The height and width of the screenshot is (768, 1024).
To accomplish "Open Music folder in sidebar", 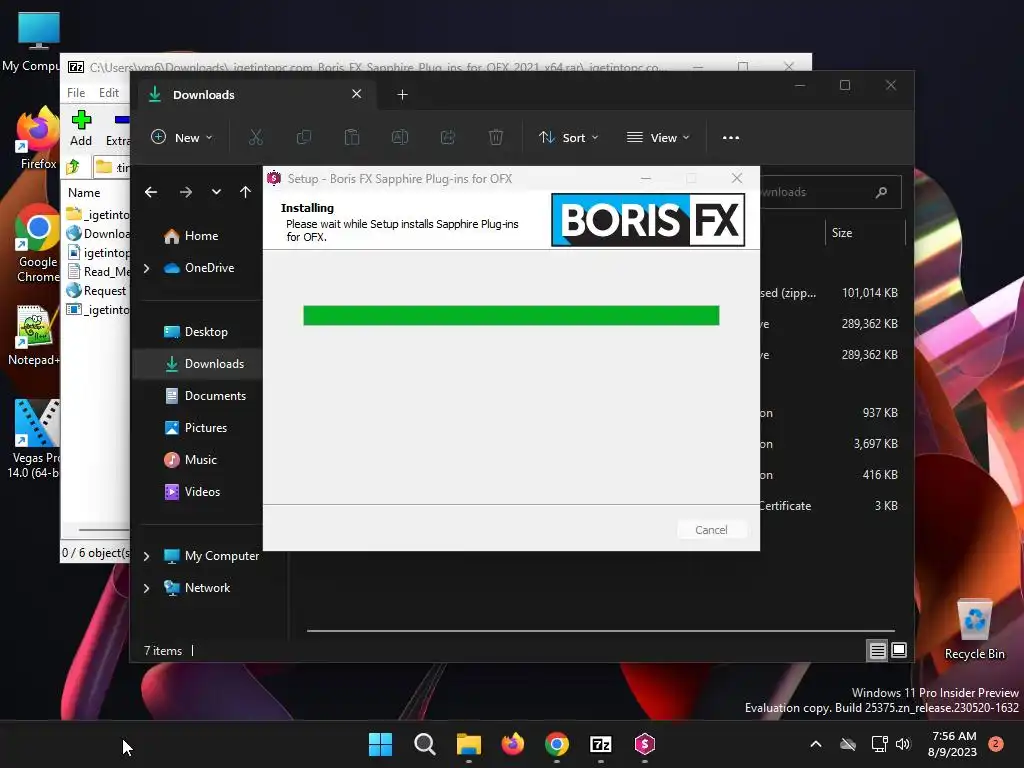I will 191,460.
